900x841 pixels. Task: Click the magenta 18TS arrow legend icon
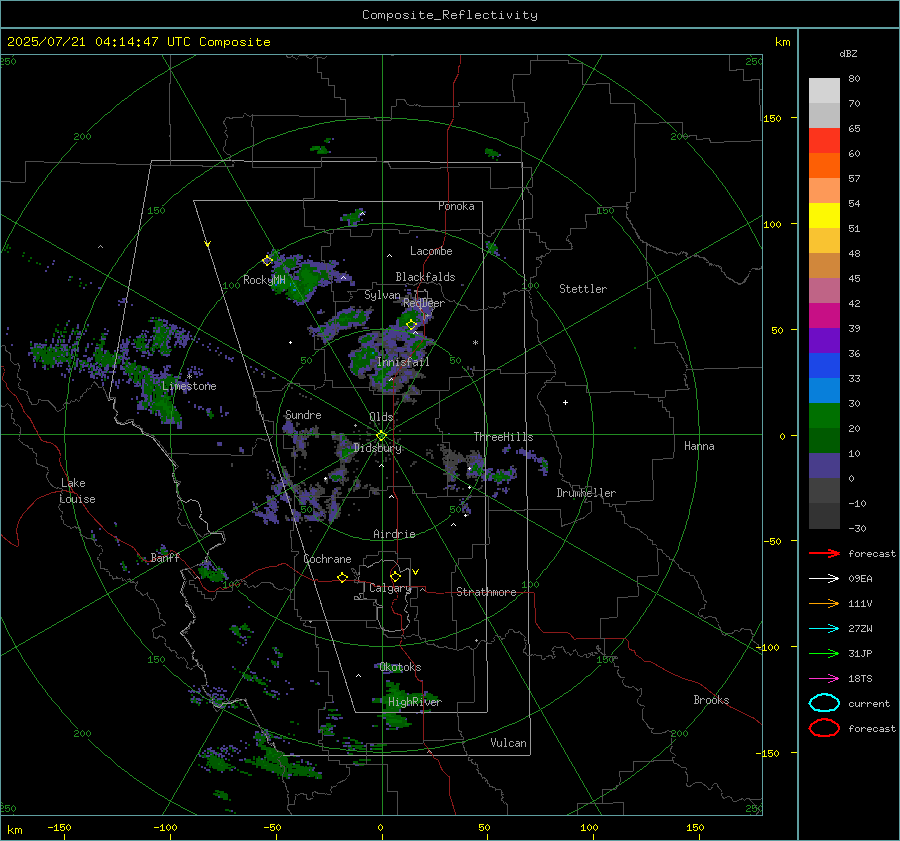824,679
